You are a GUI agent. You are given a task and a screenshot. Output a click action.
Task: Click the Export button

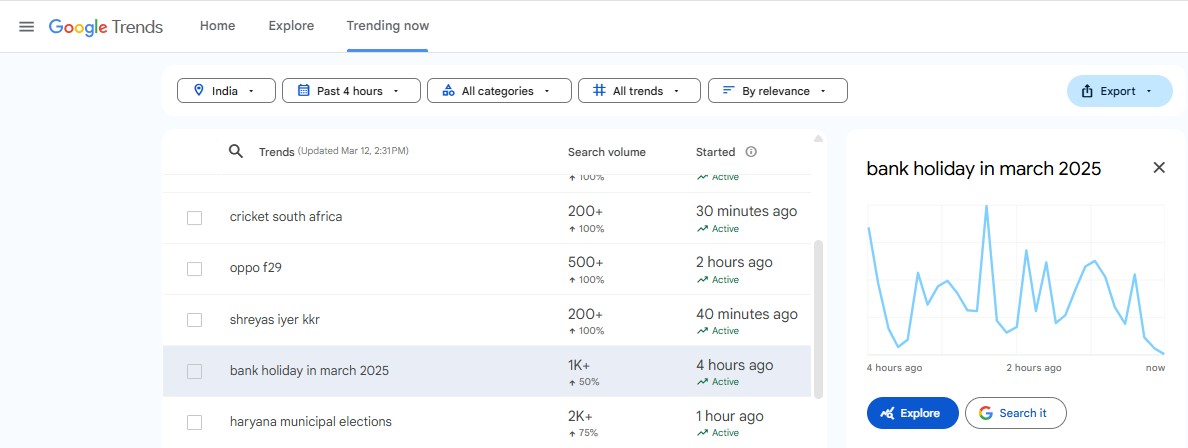click(x=1118, y=91)
